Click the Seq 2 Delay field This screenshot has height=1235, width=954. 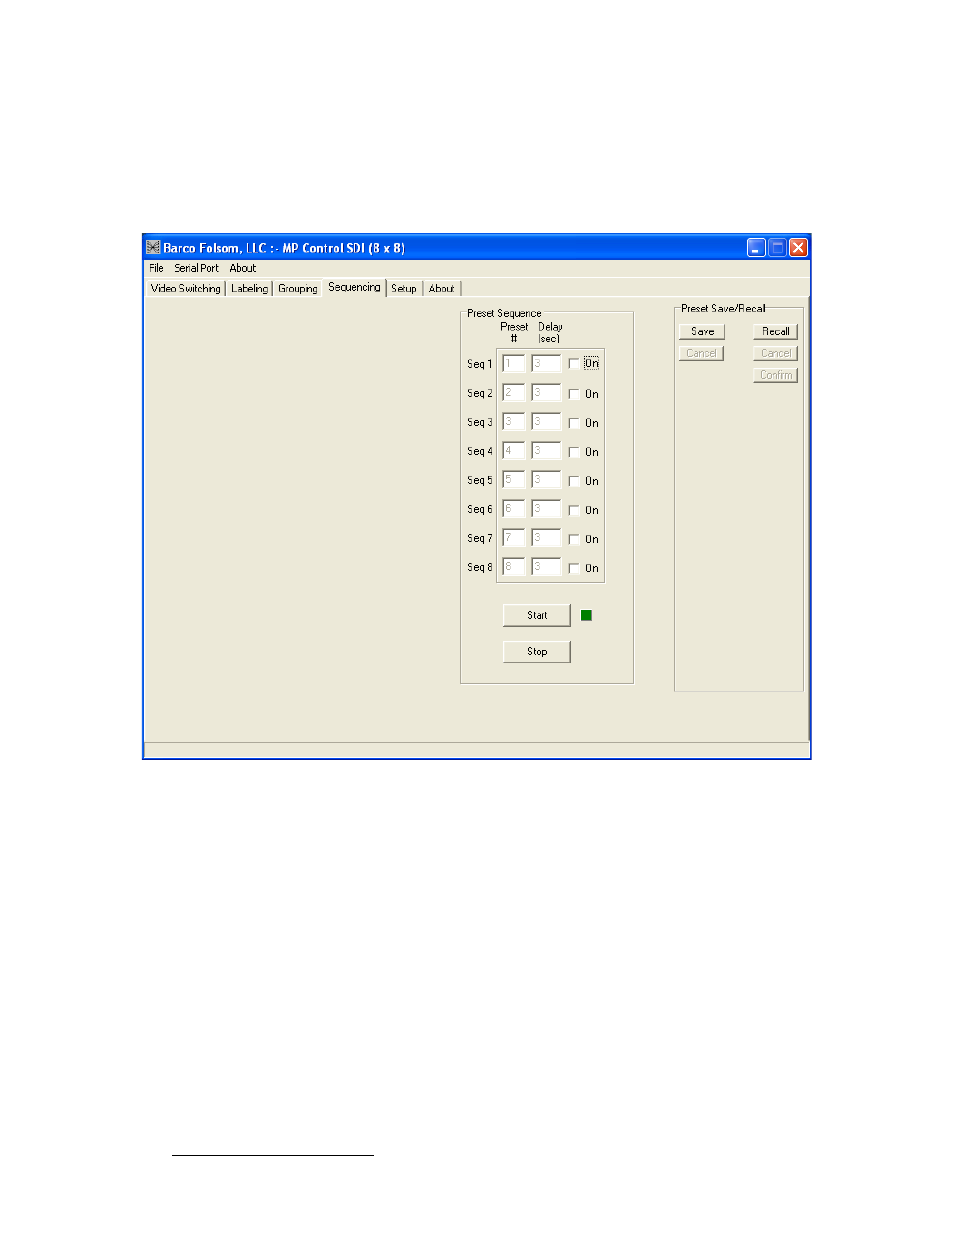[x=546, y=392]
